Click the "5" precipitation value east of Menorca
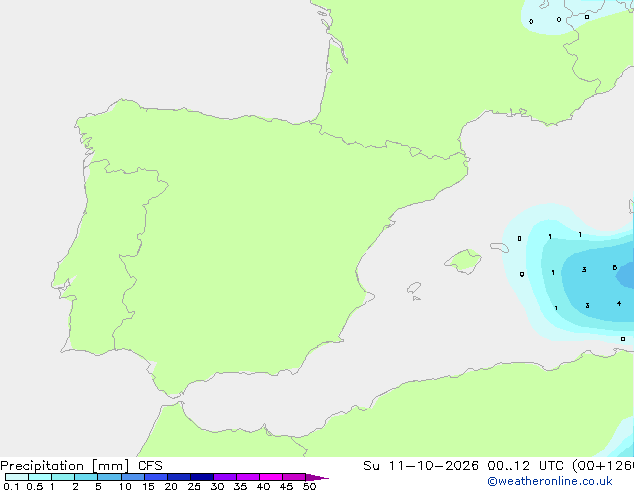This screenshot has width=634, height=490. [x=615, y=268]
